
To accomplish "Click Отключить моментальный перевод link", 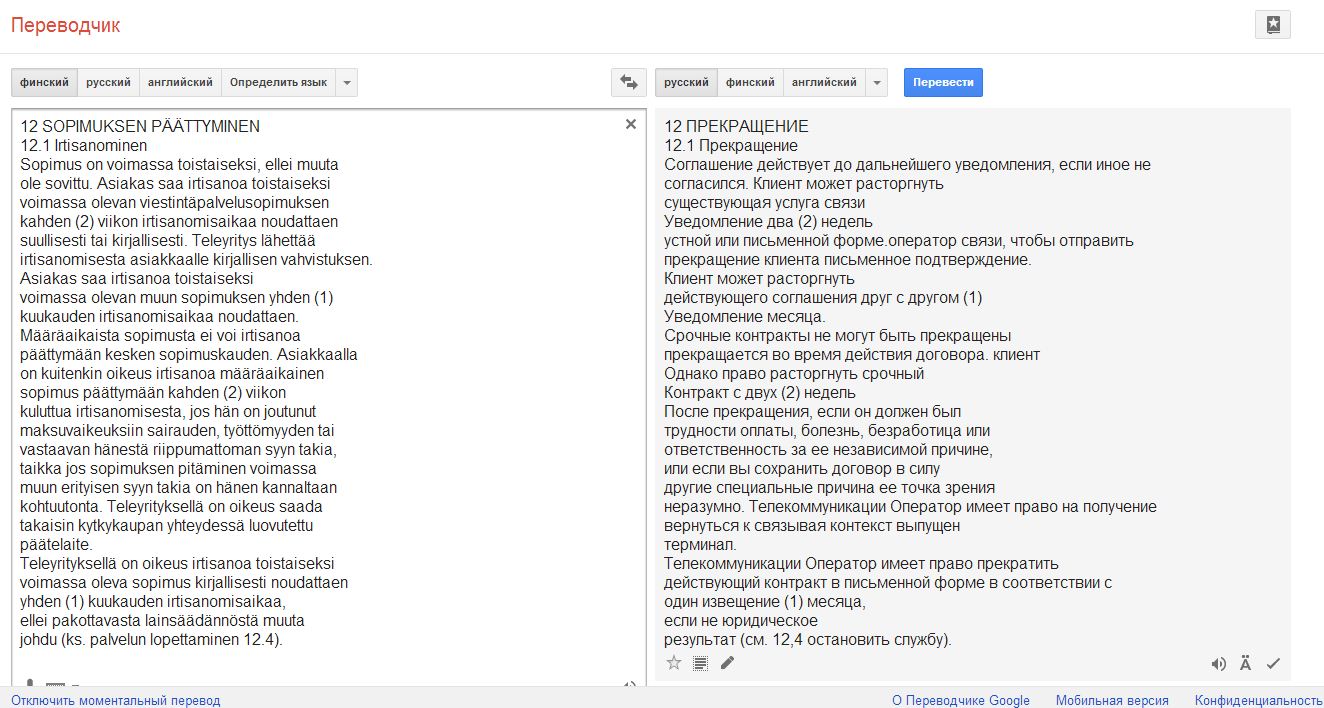I will [116, 700].
